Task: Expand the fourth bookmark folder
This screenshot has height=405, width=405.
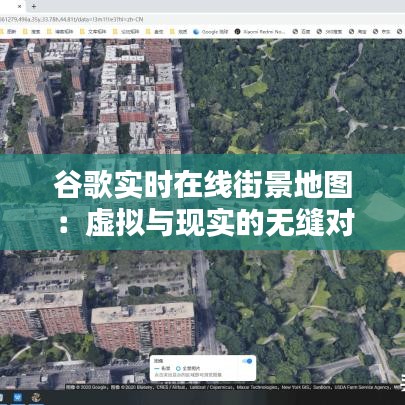Action: (93, 32)
